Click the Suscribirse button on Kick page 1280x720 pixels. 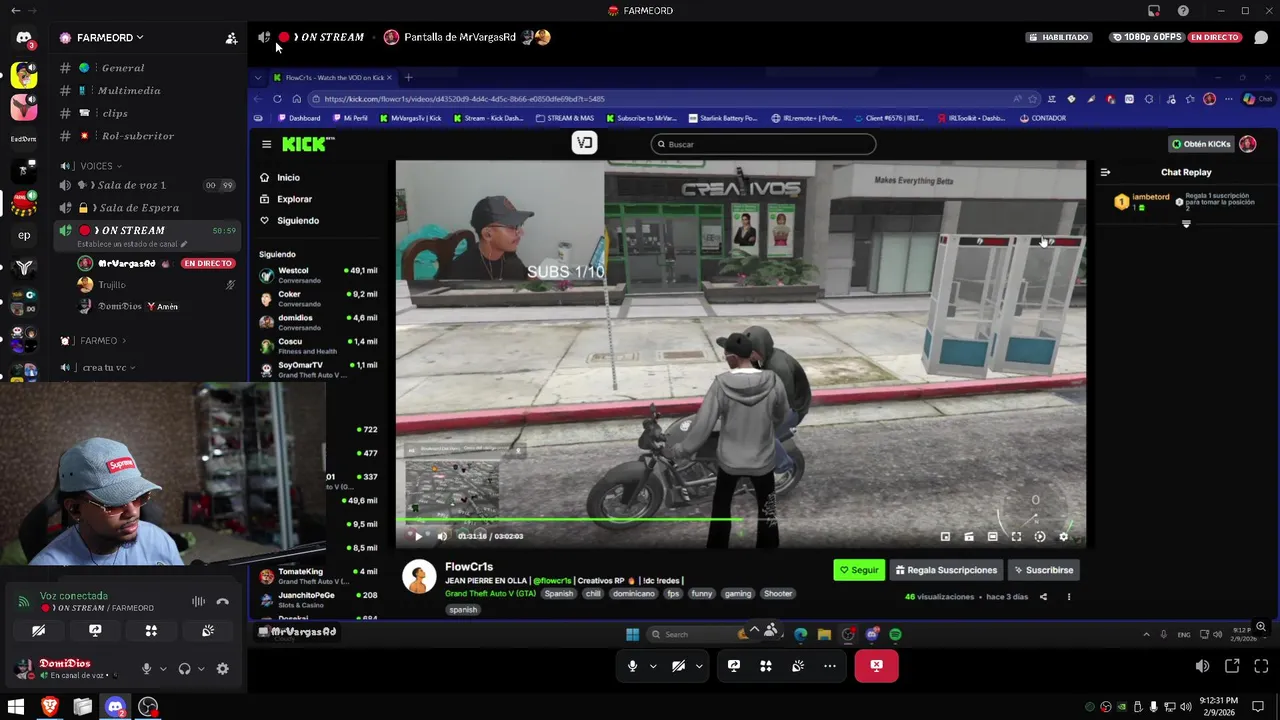click(x=1043, y=570)
